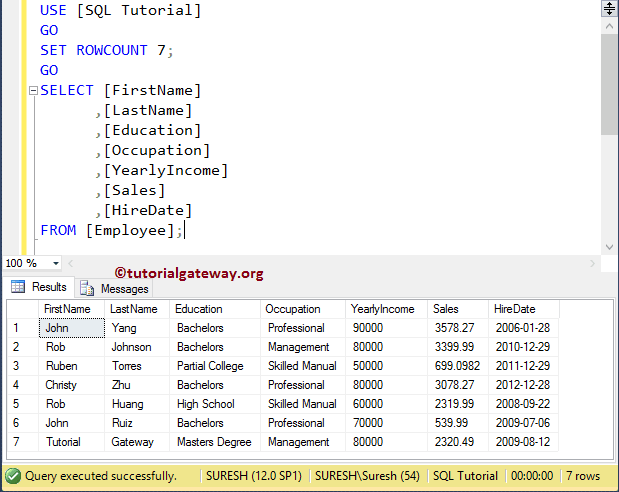Select row 7 header in results

23,442
